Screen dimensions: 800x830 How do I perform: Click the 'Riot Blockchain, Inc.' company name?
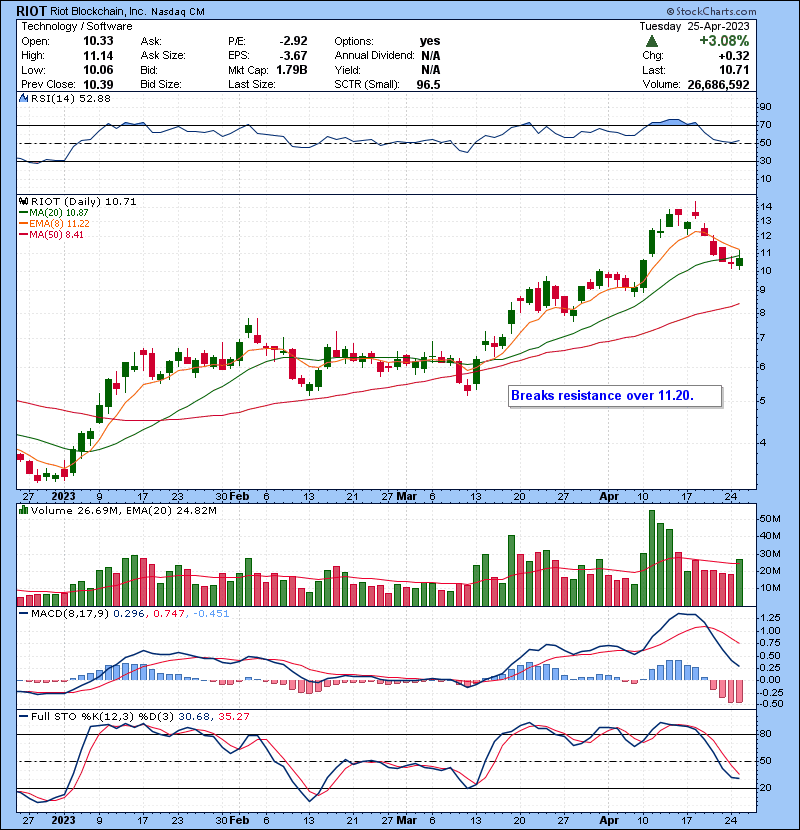(x=98, y=11)
